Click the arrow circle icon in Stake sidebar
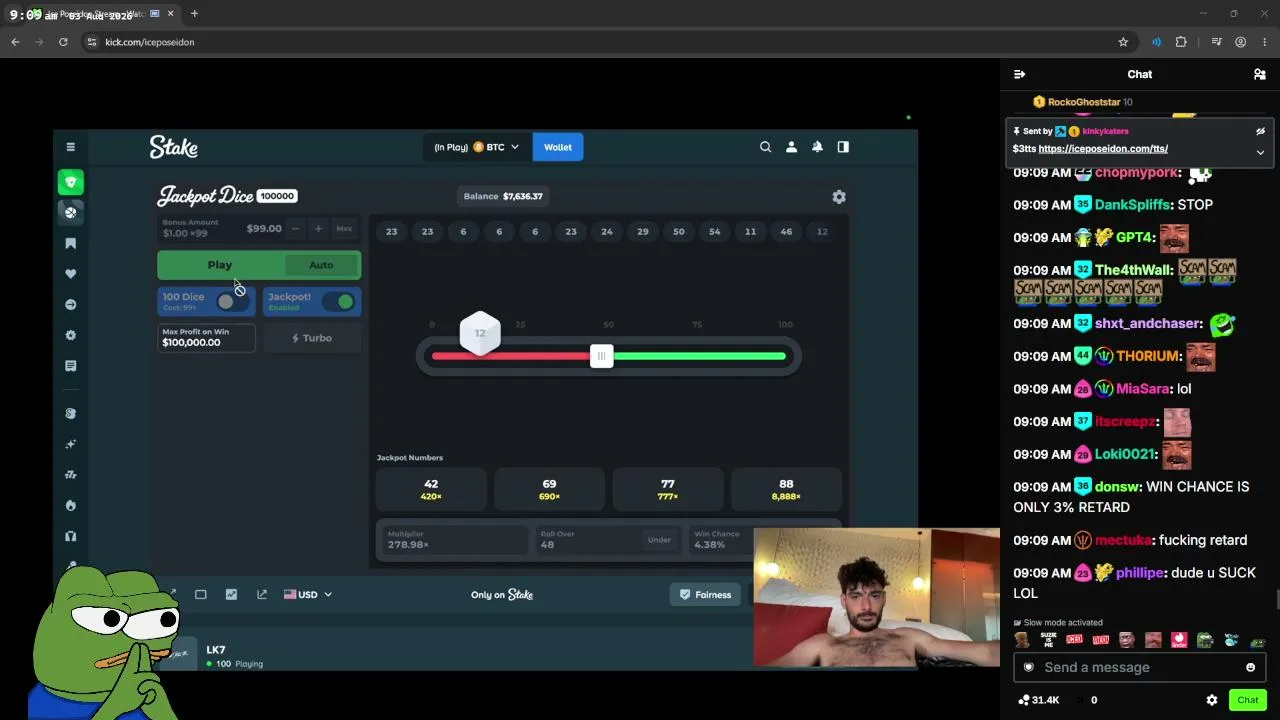 coord(70,304)
